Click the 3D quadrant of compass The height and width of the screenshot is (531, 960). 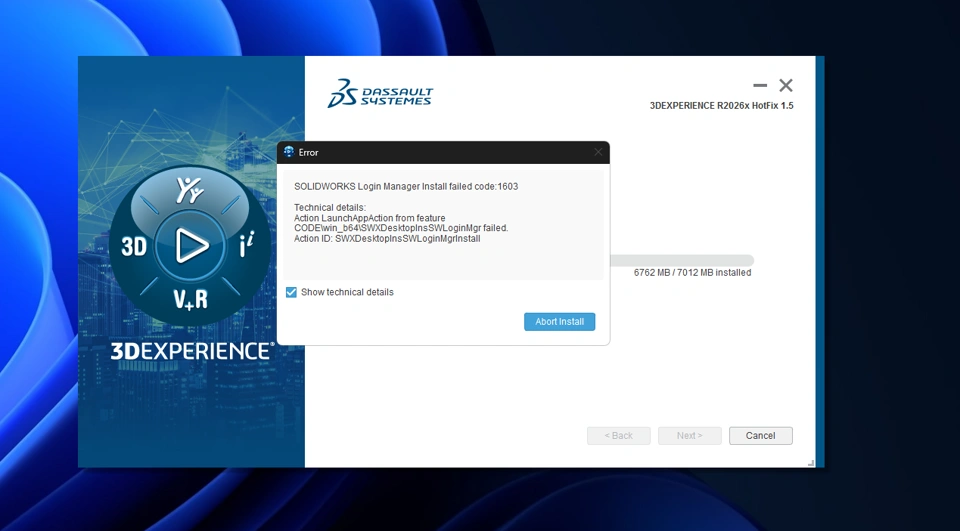(134, 246)
